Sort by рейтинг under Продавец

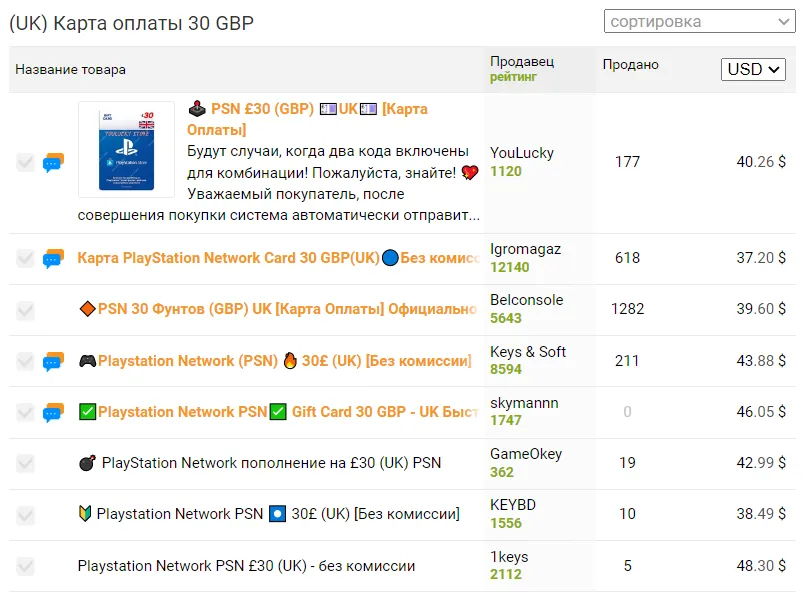[513, 77]
